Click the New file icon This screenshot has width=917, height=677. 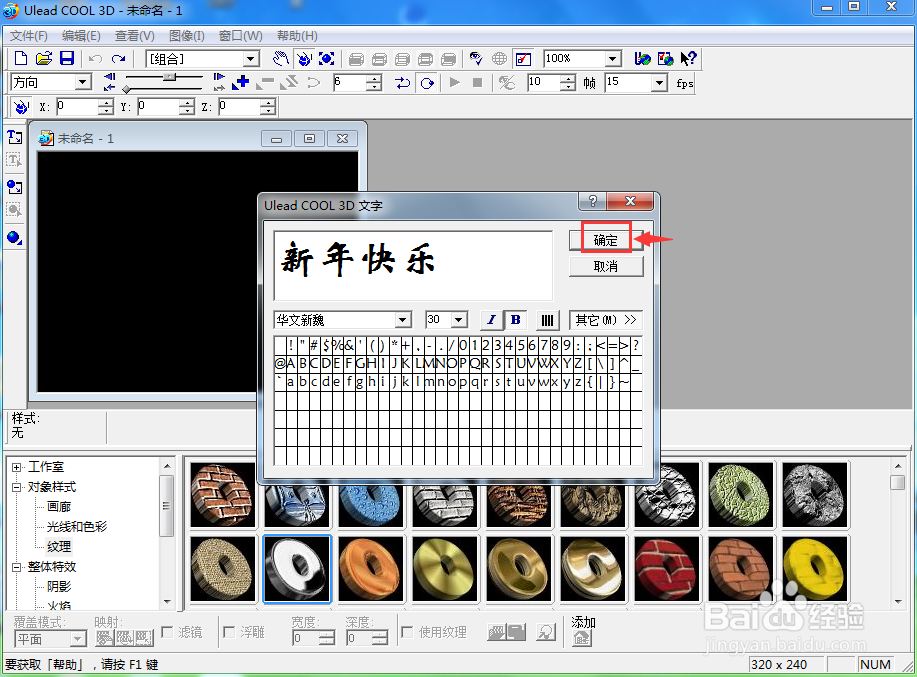(20, 58)
